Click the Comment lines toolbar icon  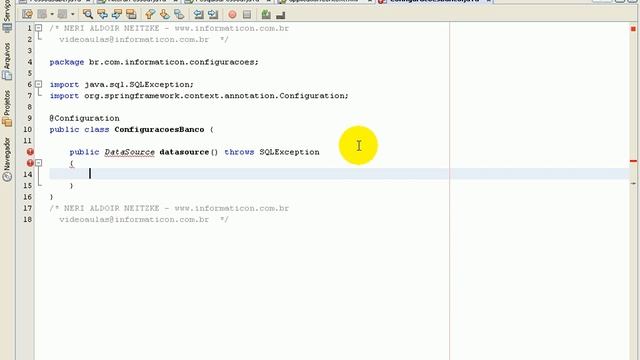click(266, 14)
